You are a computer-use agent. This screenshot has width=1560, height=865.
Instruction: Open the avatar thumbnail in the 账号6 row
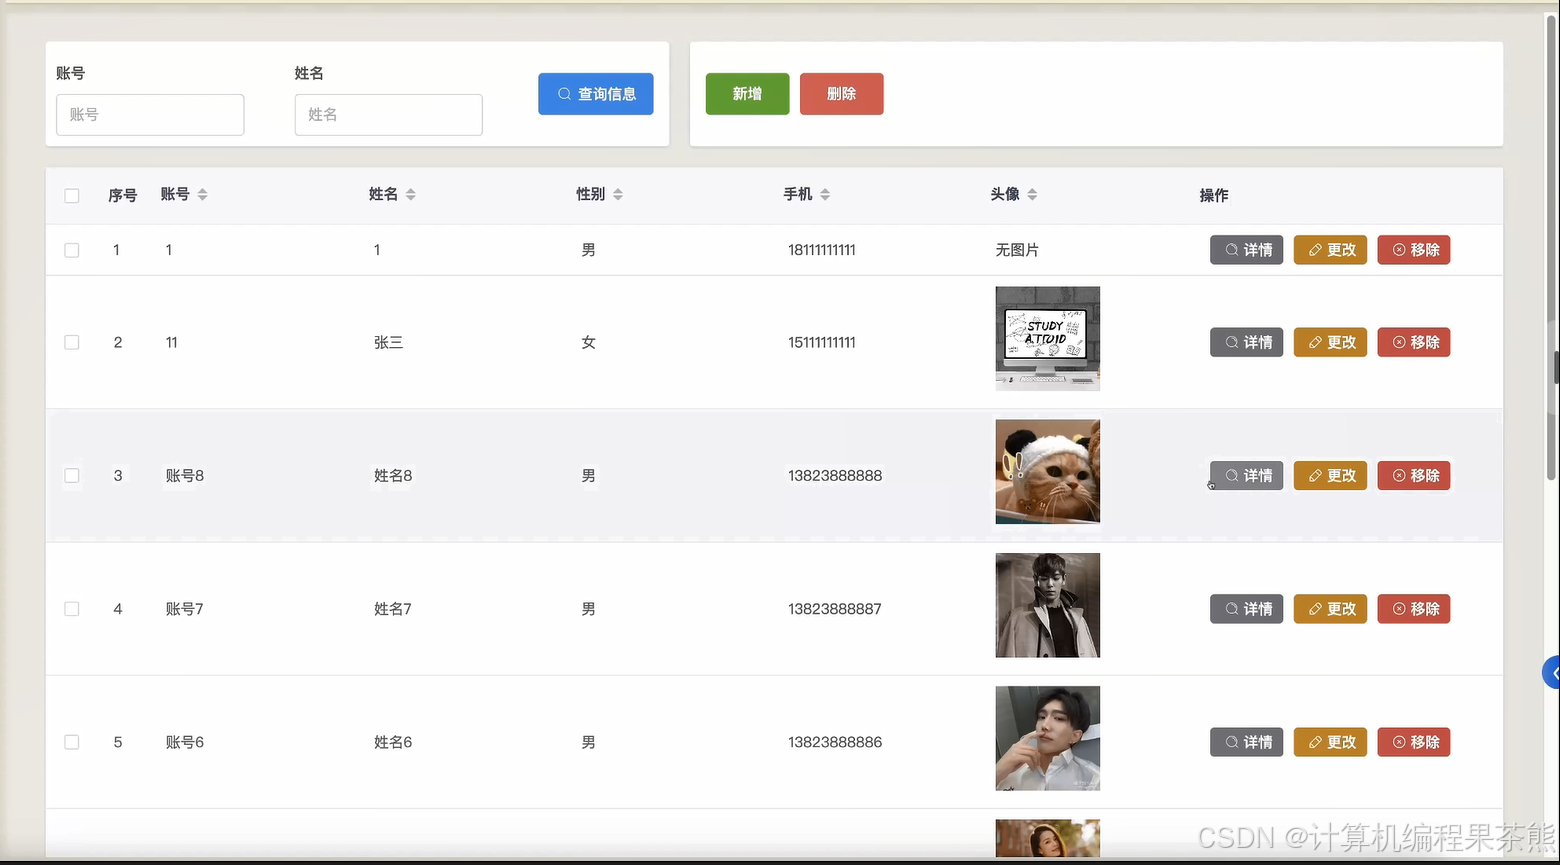[1048, 738]
